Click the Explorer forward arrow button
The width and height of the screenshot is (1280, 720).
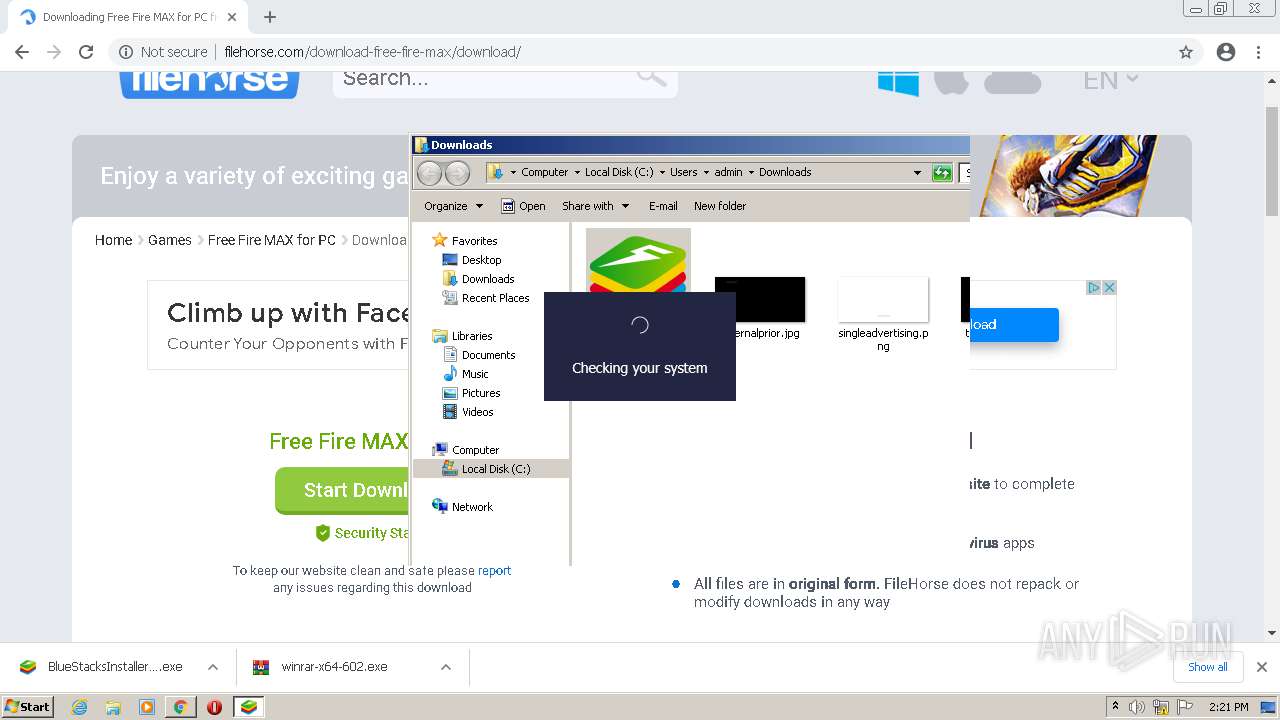457,173
